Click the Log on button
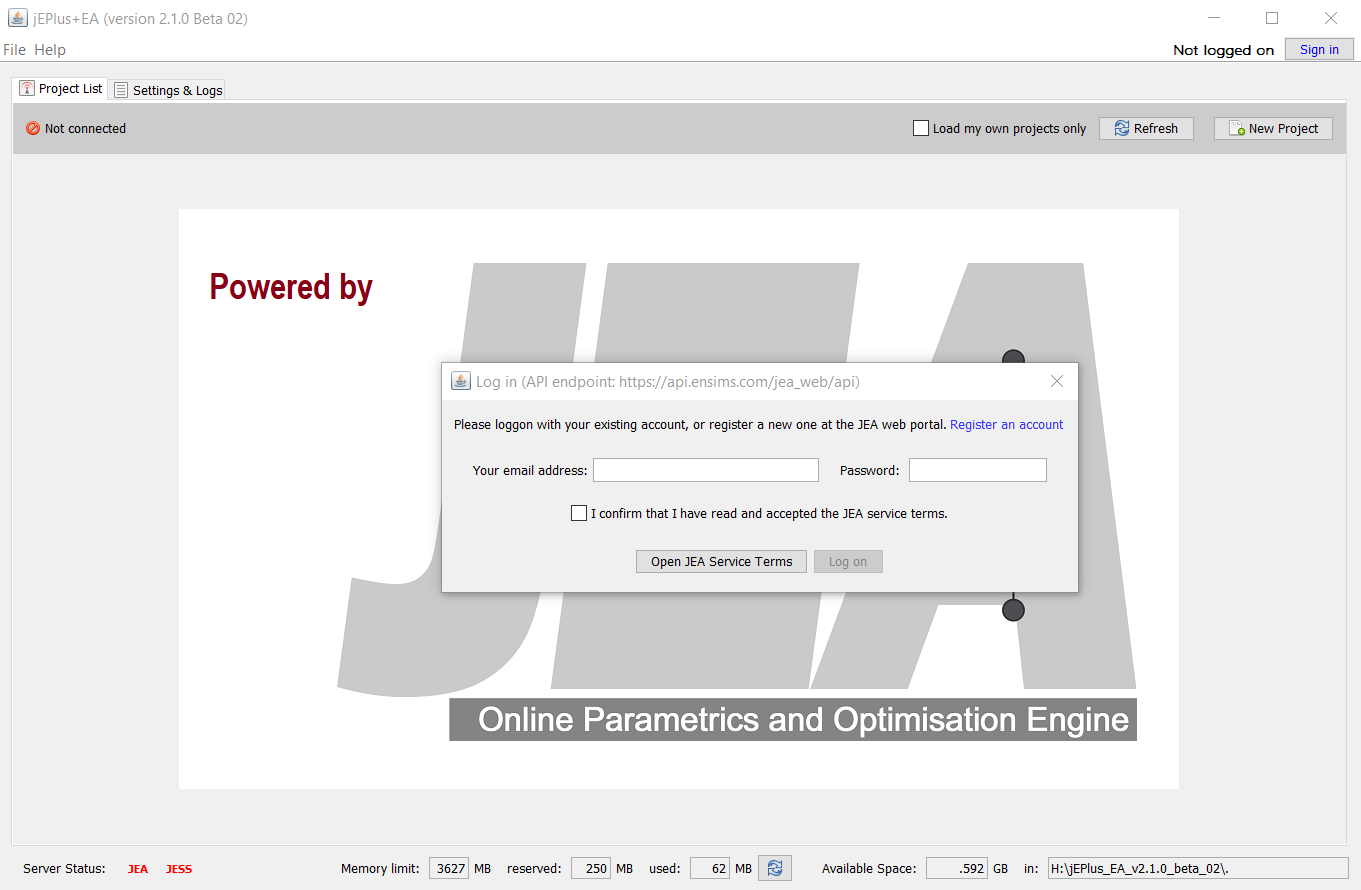Screen dimensions: 1361x890 tap(848, 561)
